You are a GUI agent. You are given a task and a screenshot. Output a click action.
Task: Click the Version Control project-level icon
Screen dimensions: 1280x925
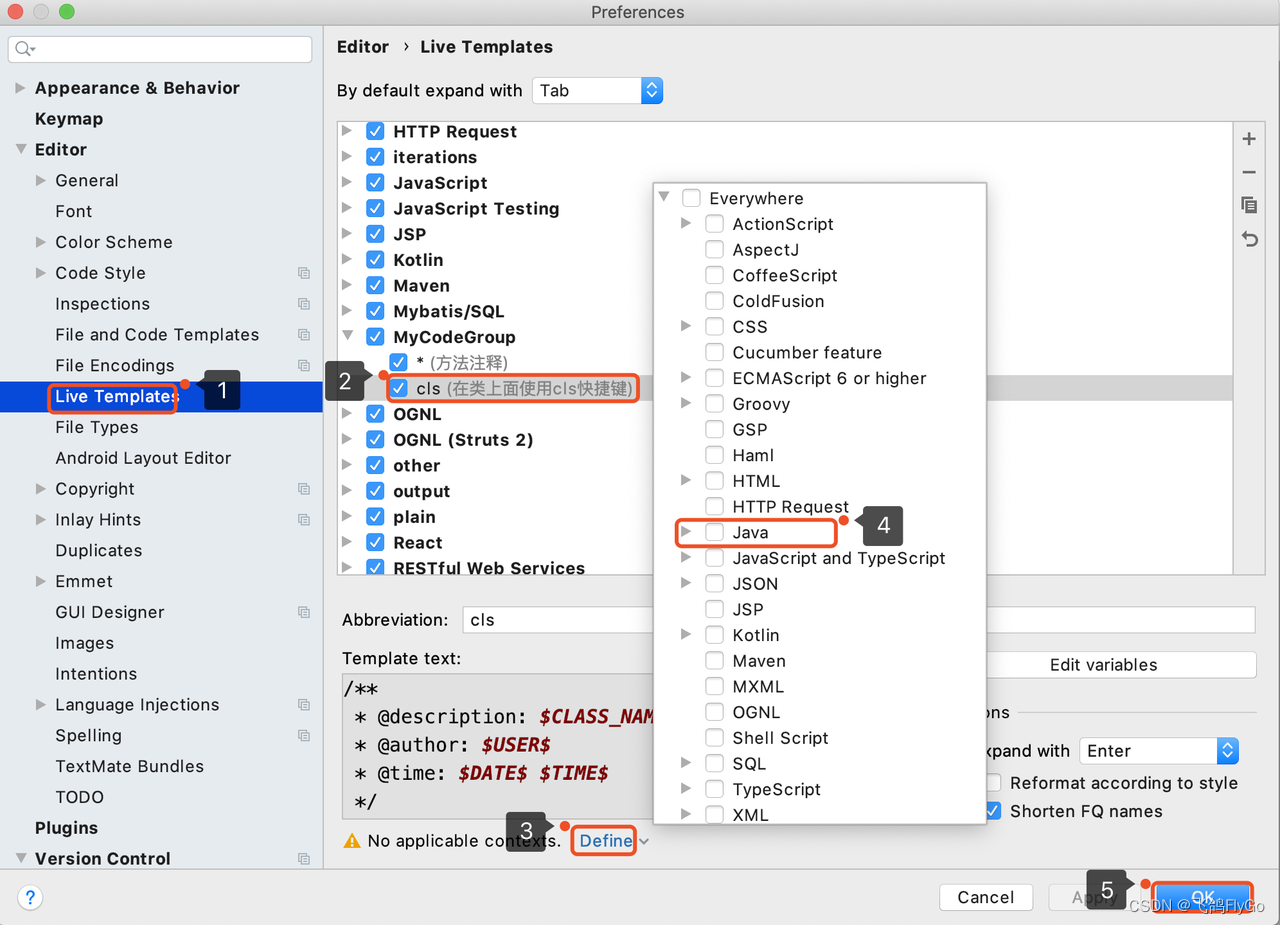click(x=304, y=859)
